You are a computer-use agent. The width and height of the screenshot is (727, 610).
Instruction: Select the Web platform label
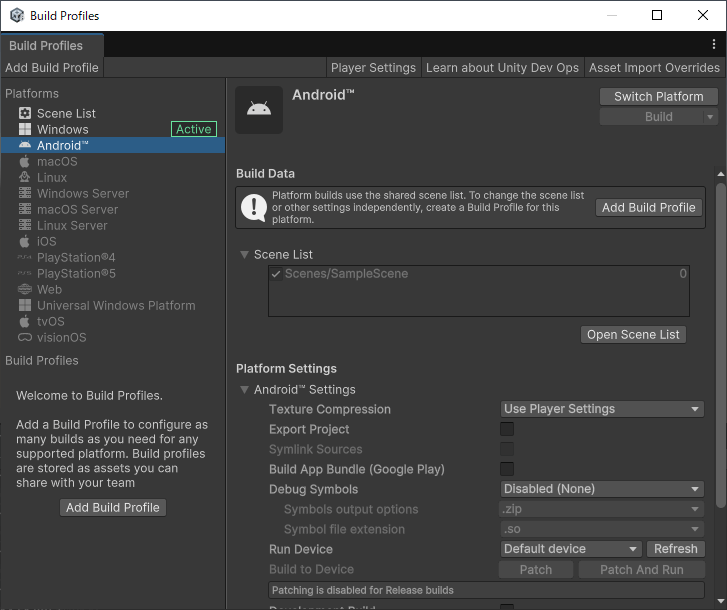click(49, 289)
